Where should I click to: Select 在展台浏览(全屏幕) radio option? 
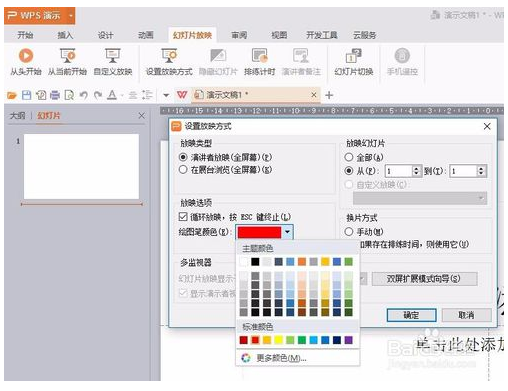183,170
